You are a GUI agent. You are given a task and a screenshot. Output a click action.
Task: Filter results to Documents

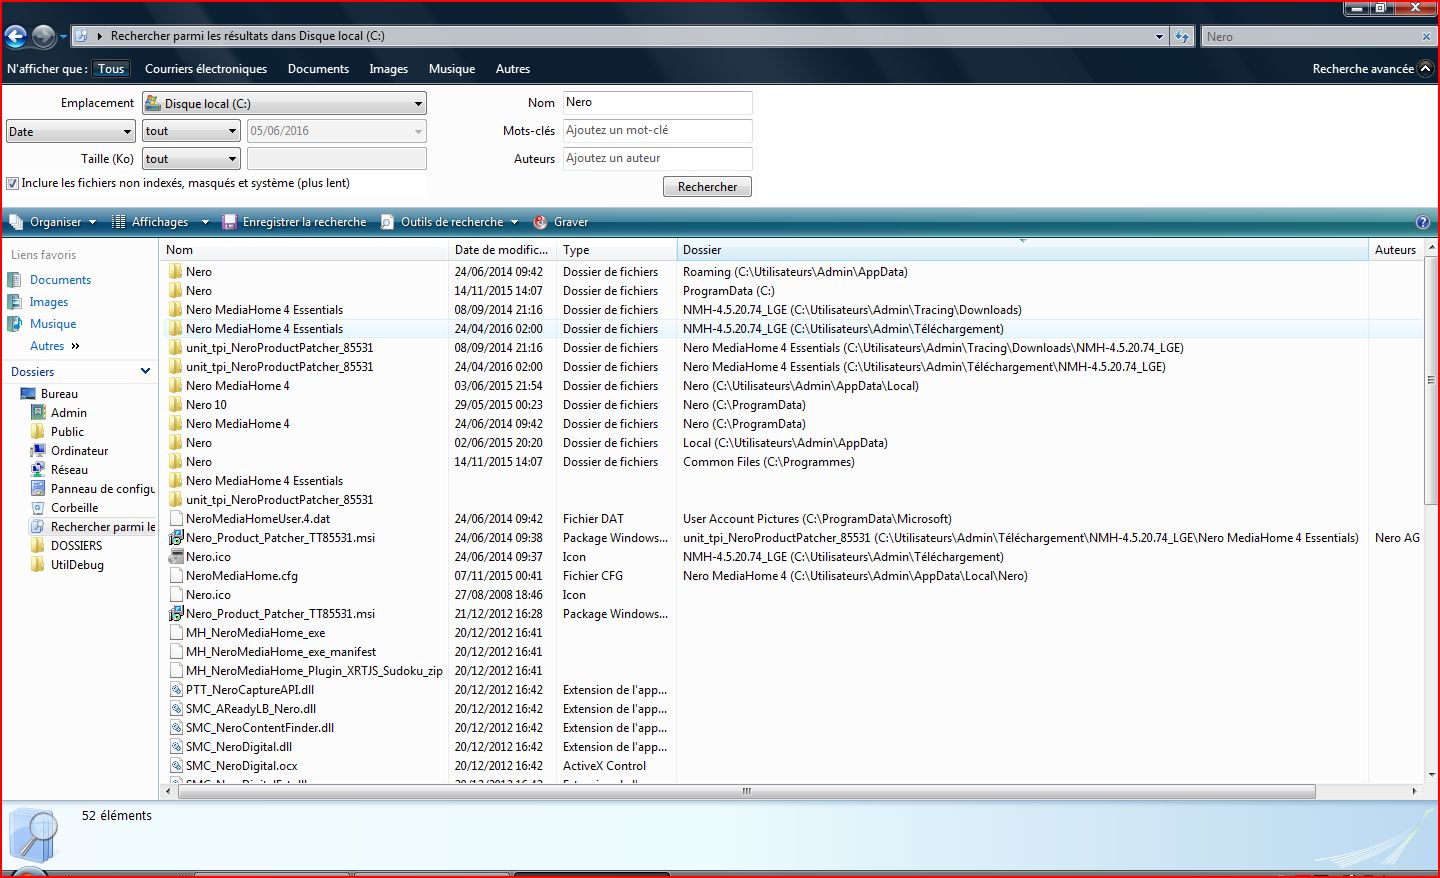click(318, 69)
